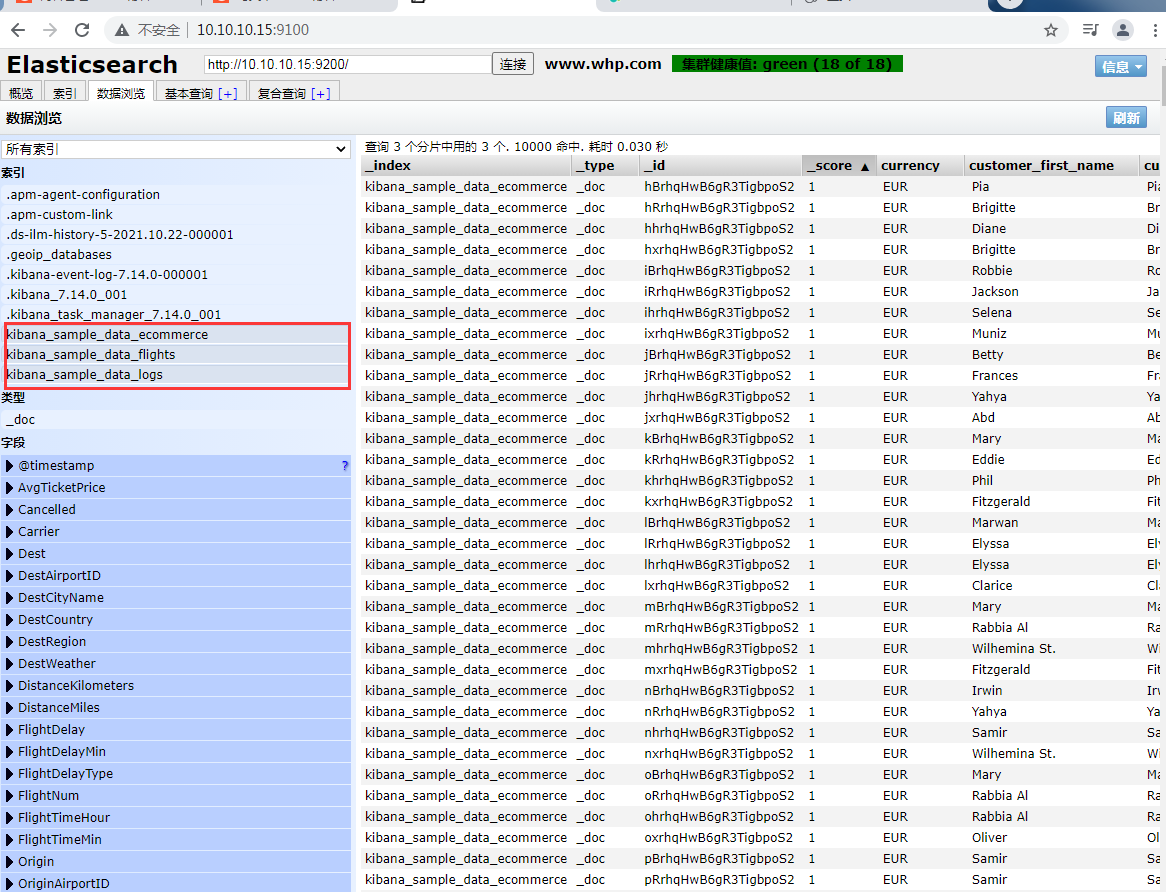The image size is (1166, 892).
Task: Sort by the _type column header
Action: coord(605,166)
